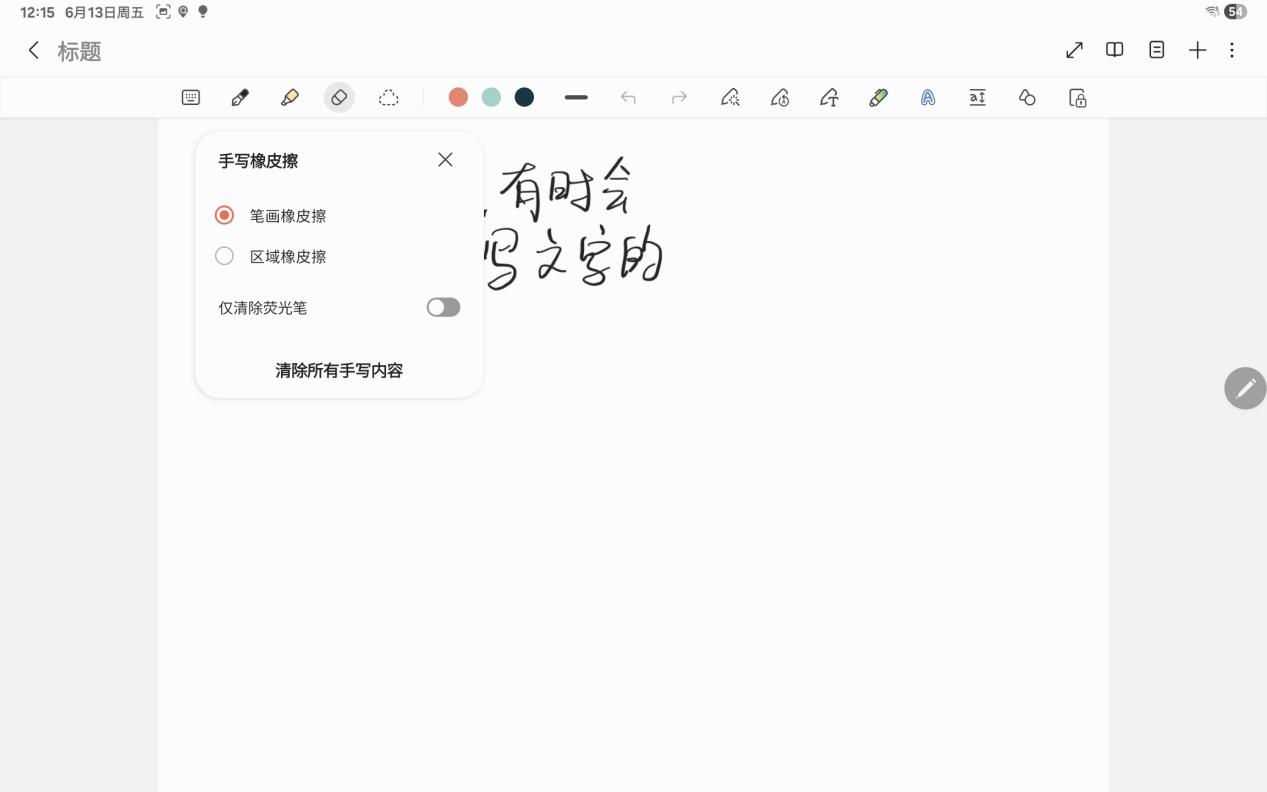Viewport: 1267px width, 792px height.
Task: Open reading mode with book icon
Action: tap(1114, 50)
